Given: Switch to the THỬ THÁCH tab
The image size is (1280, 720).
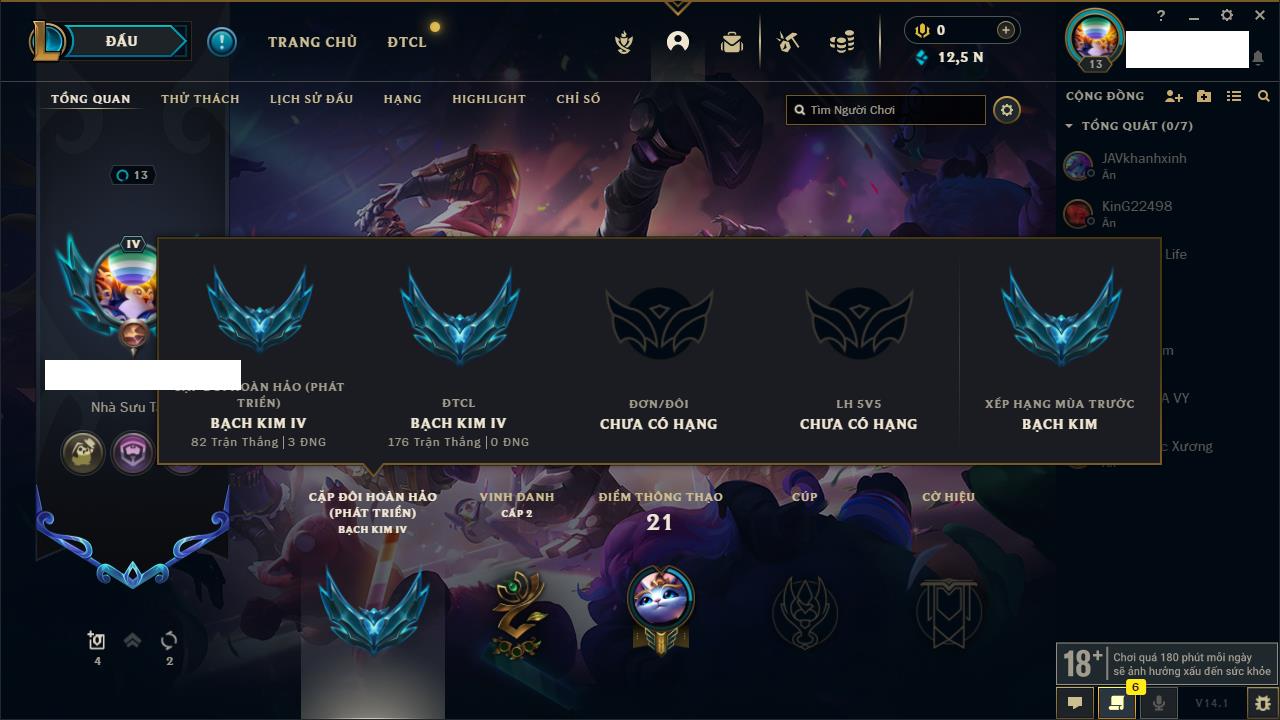Looking at the screenshot, I should pos(200,99).
